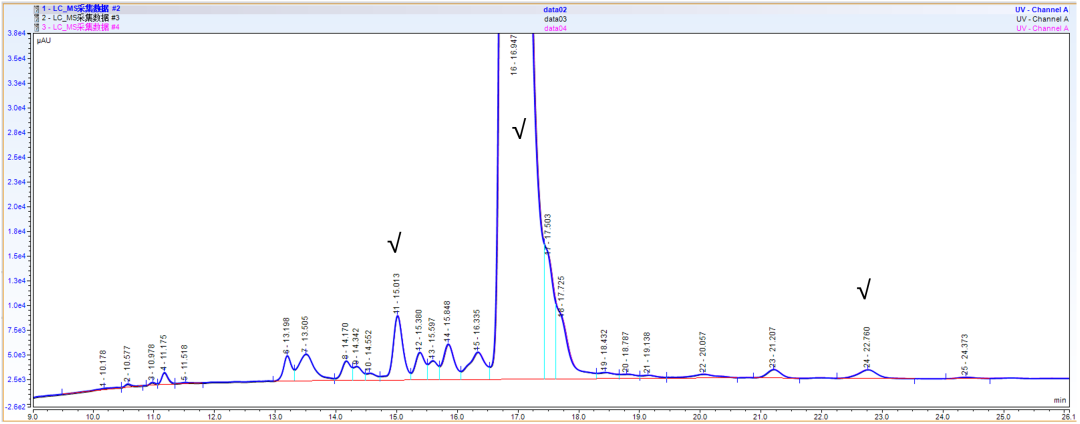Select the main peak label 16 - 16.947
Screen dimensions: 1080x424
514,56
